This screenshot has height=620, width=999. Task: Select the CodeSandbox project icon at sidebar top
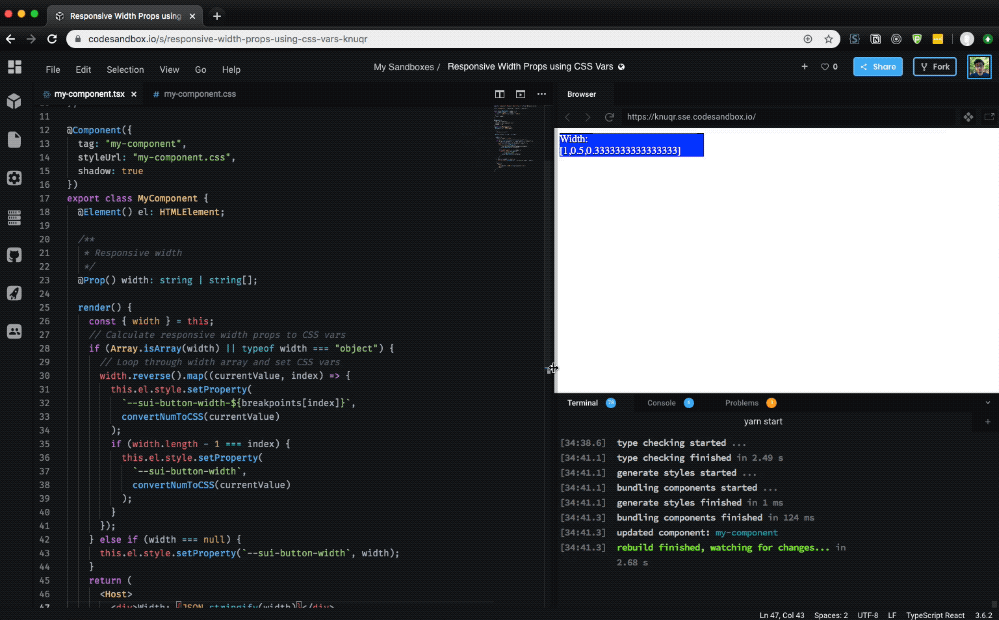pyautogui.click(x=13, y=67)
